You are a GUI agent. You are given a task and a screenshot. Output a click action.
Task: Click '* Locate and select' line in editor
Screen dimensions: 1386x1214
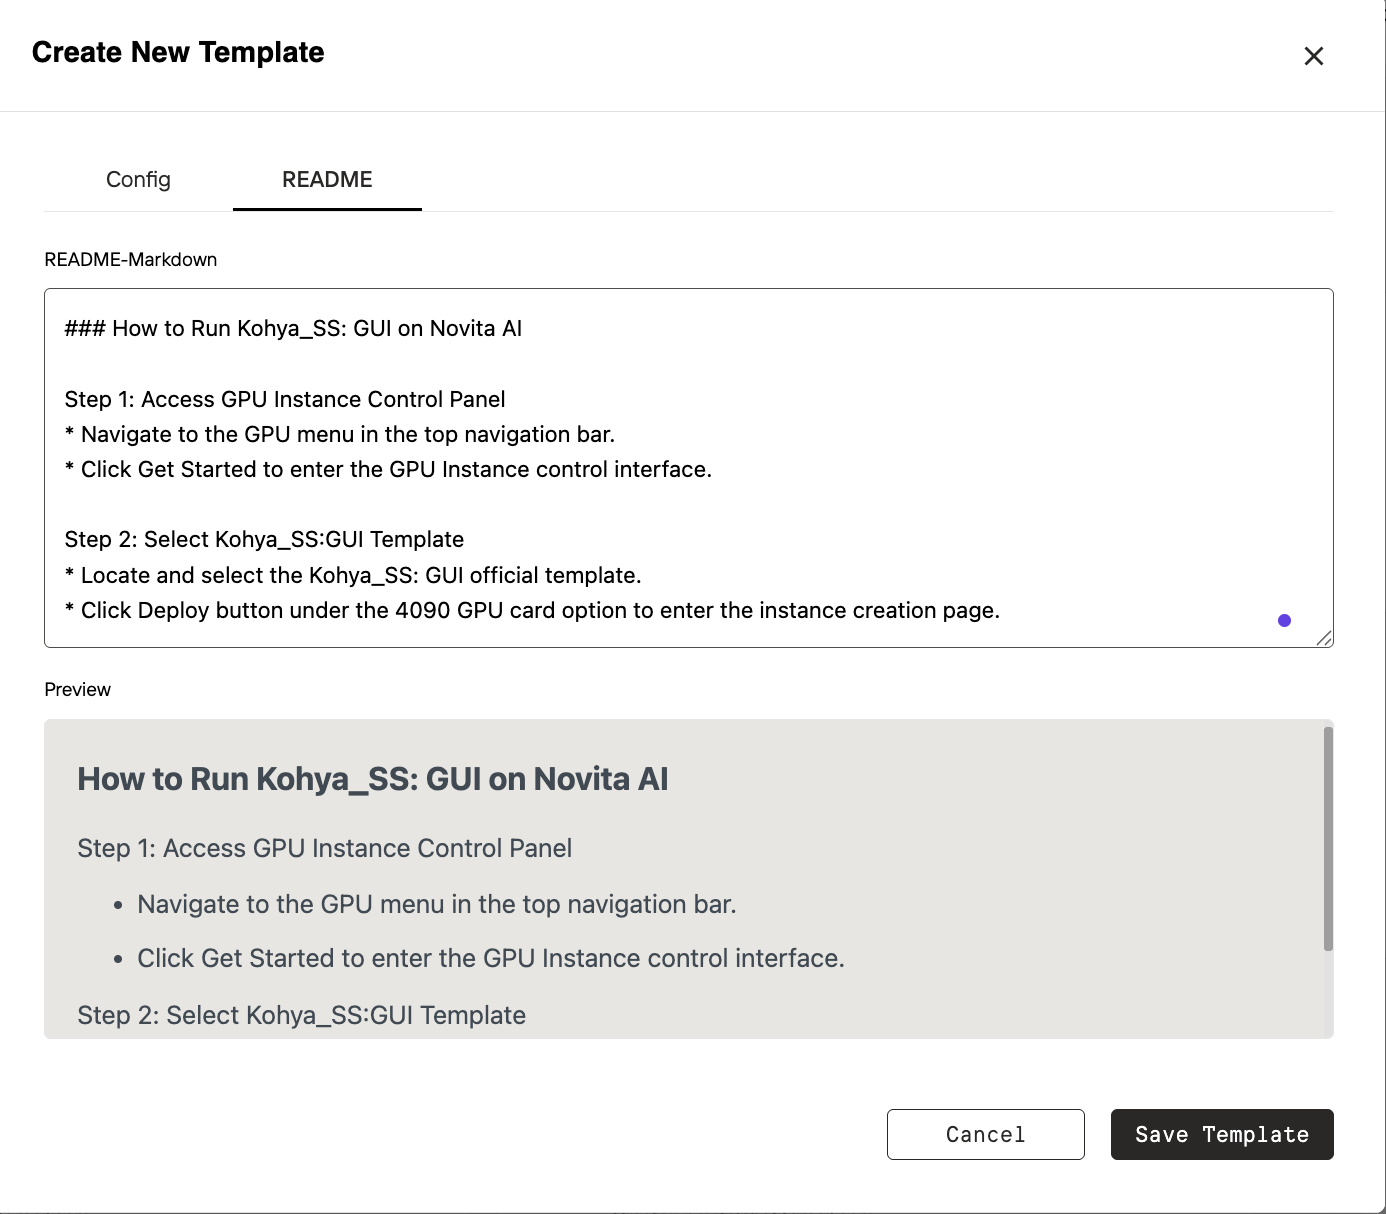[x=353, y=576]
